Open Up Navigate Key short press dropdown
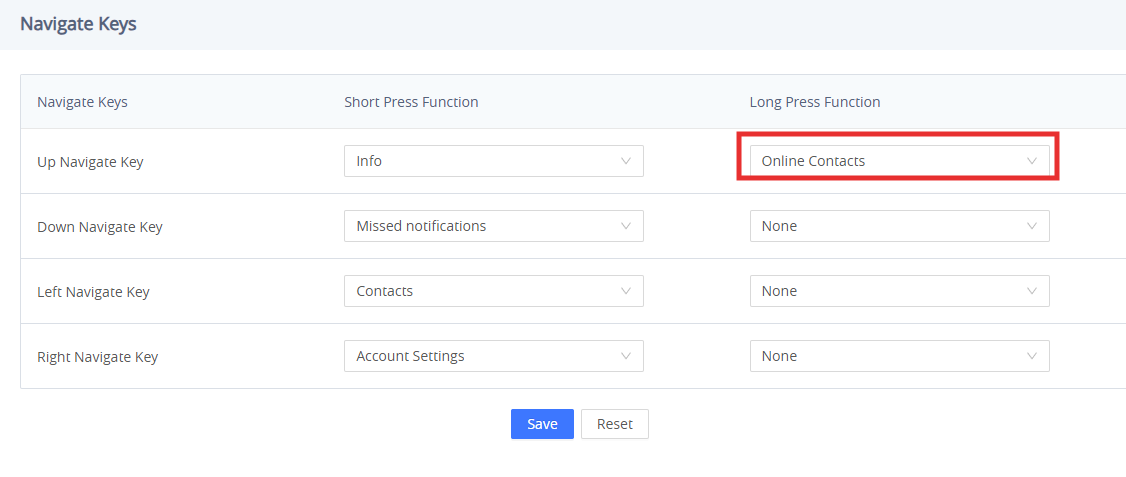Viewport: 1126px width, 477px height. click(x=493, y=161)
